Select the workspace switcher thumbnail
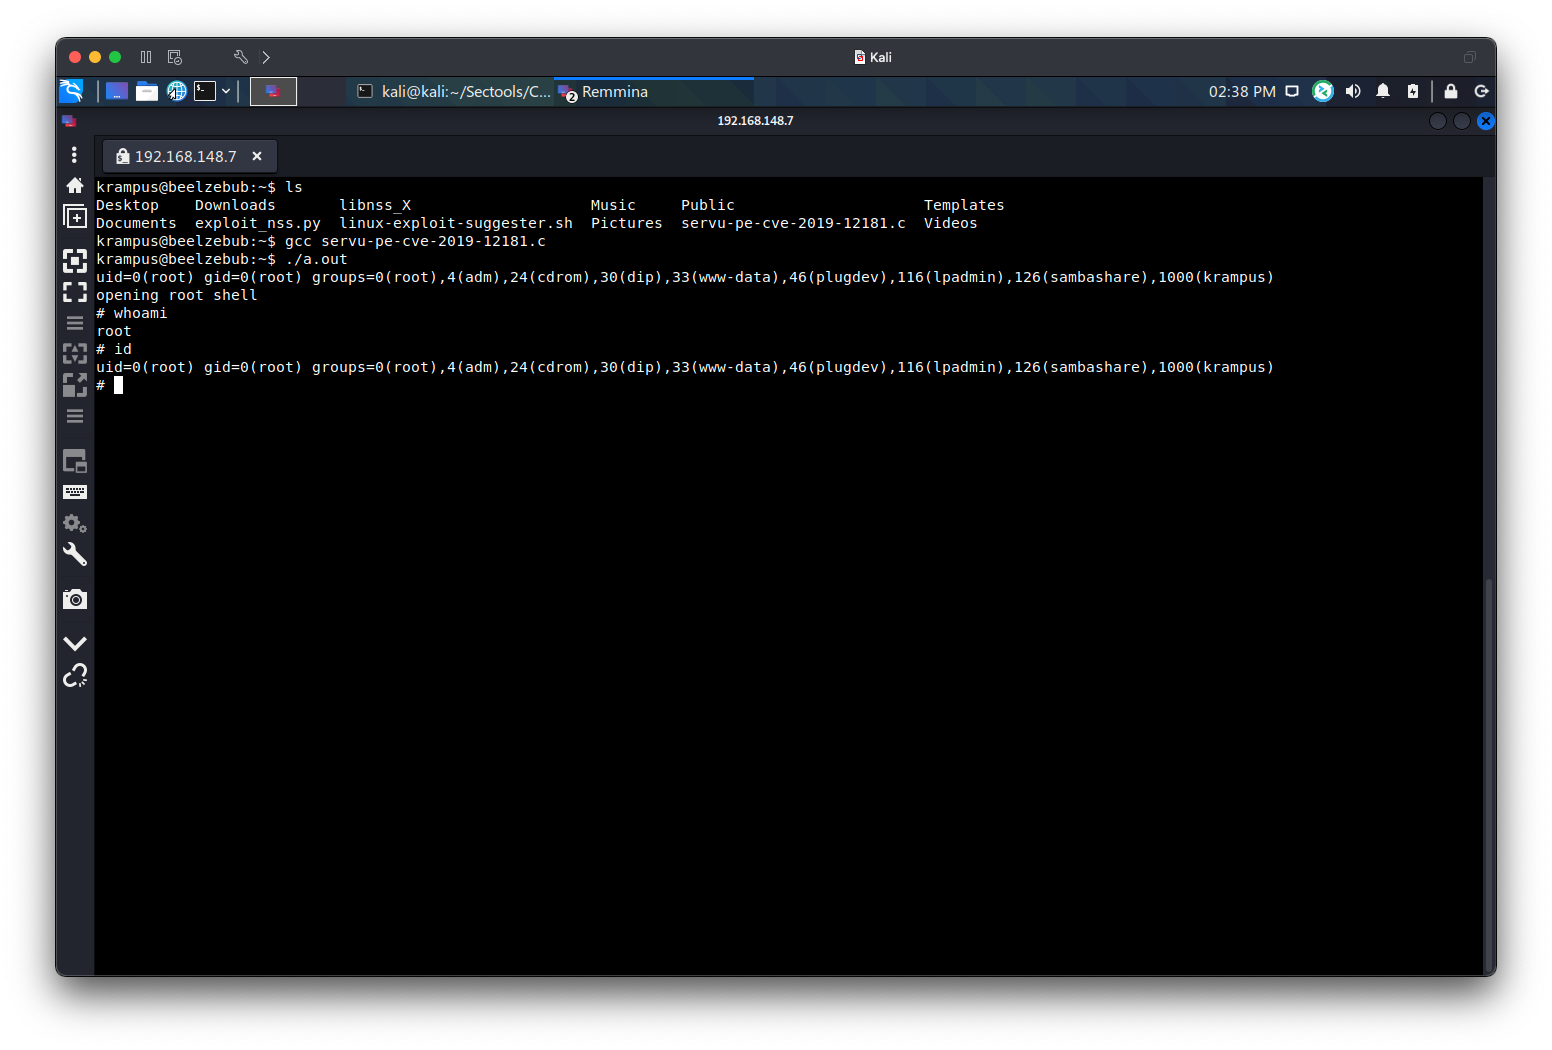This screenshot has height=1050, width=1552. pos(273,91)
